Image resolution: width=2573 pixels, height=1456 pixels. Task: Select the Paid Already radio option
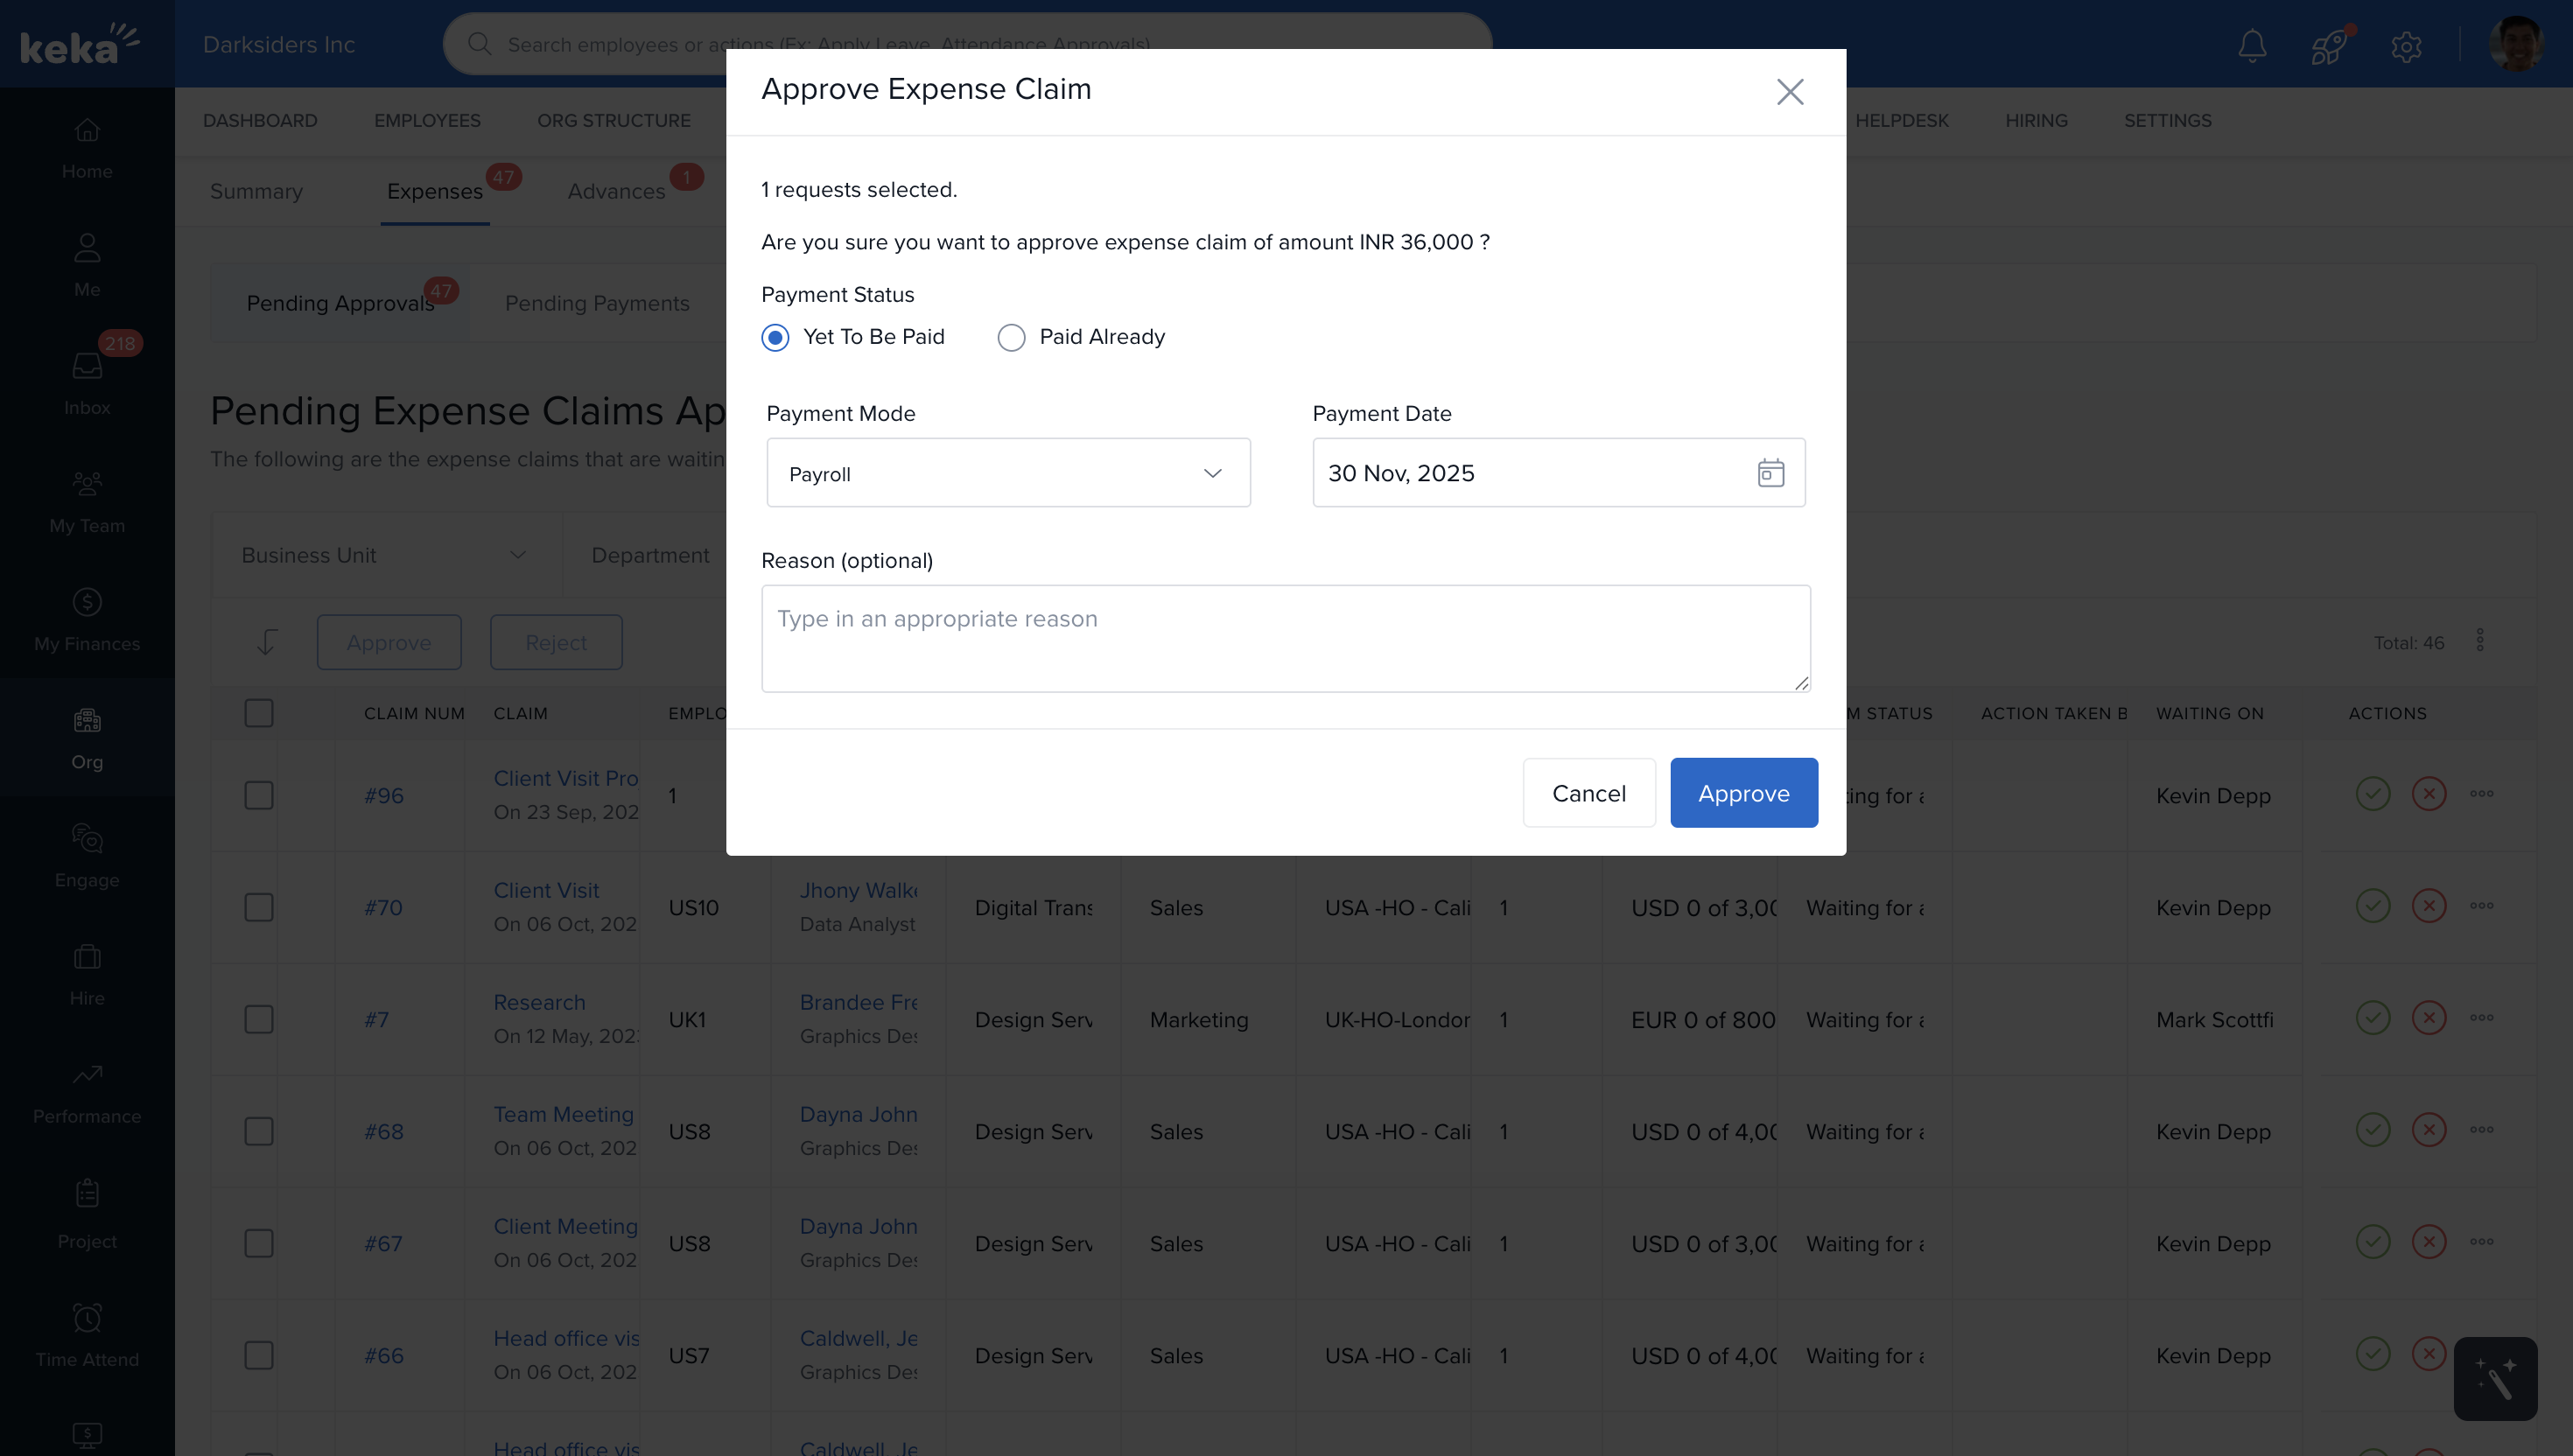click(x=1011, y=337)
